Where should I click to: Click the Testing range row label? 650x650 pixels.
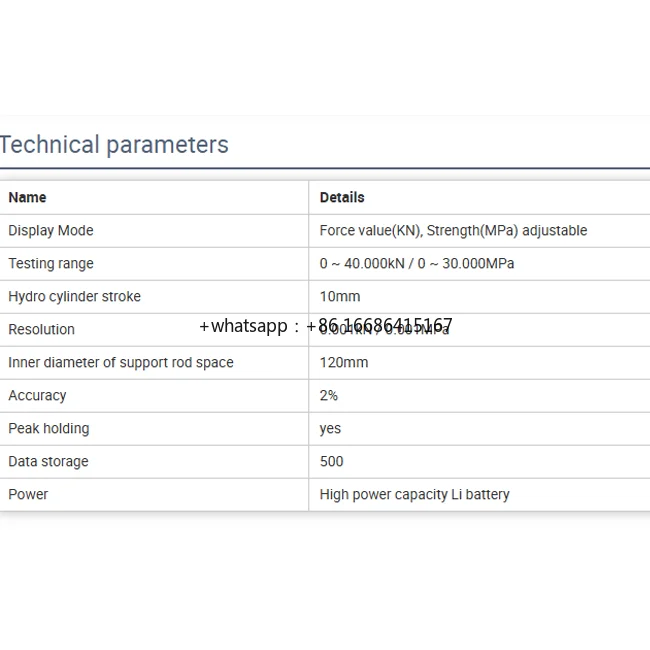51,263
